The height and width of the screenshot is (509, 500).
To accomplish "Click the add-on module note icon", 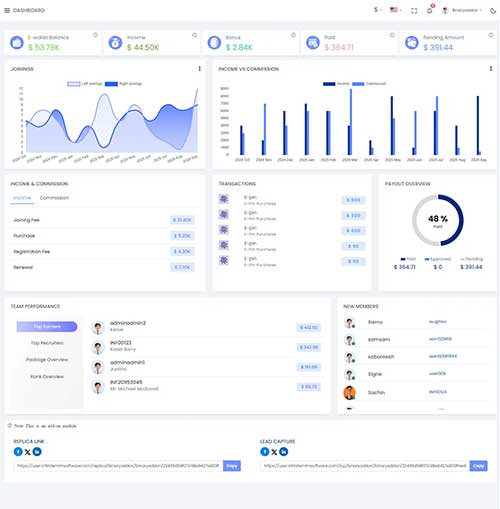I will [x=10, y=426].
